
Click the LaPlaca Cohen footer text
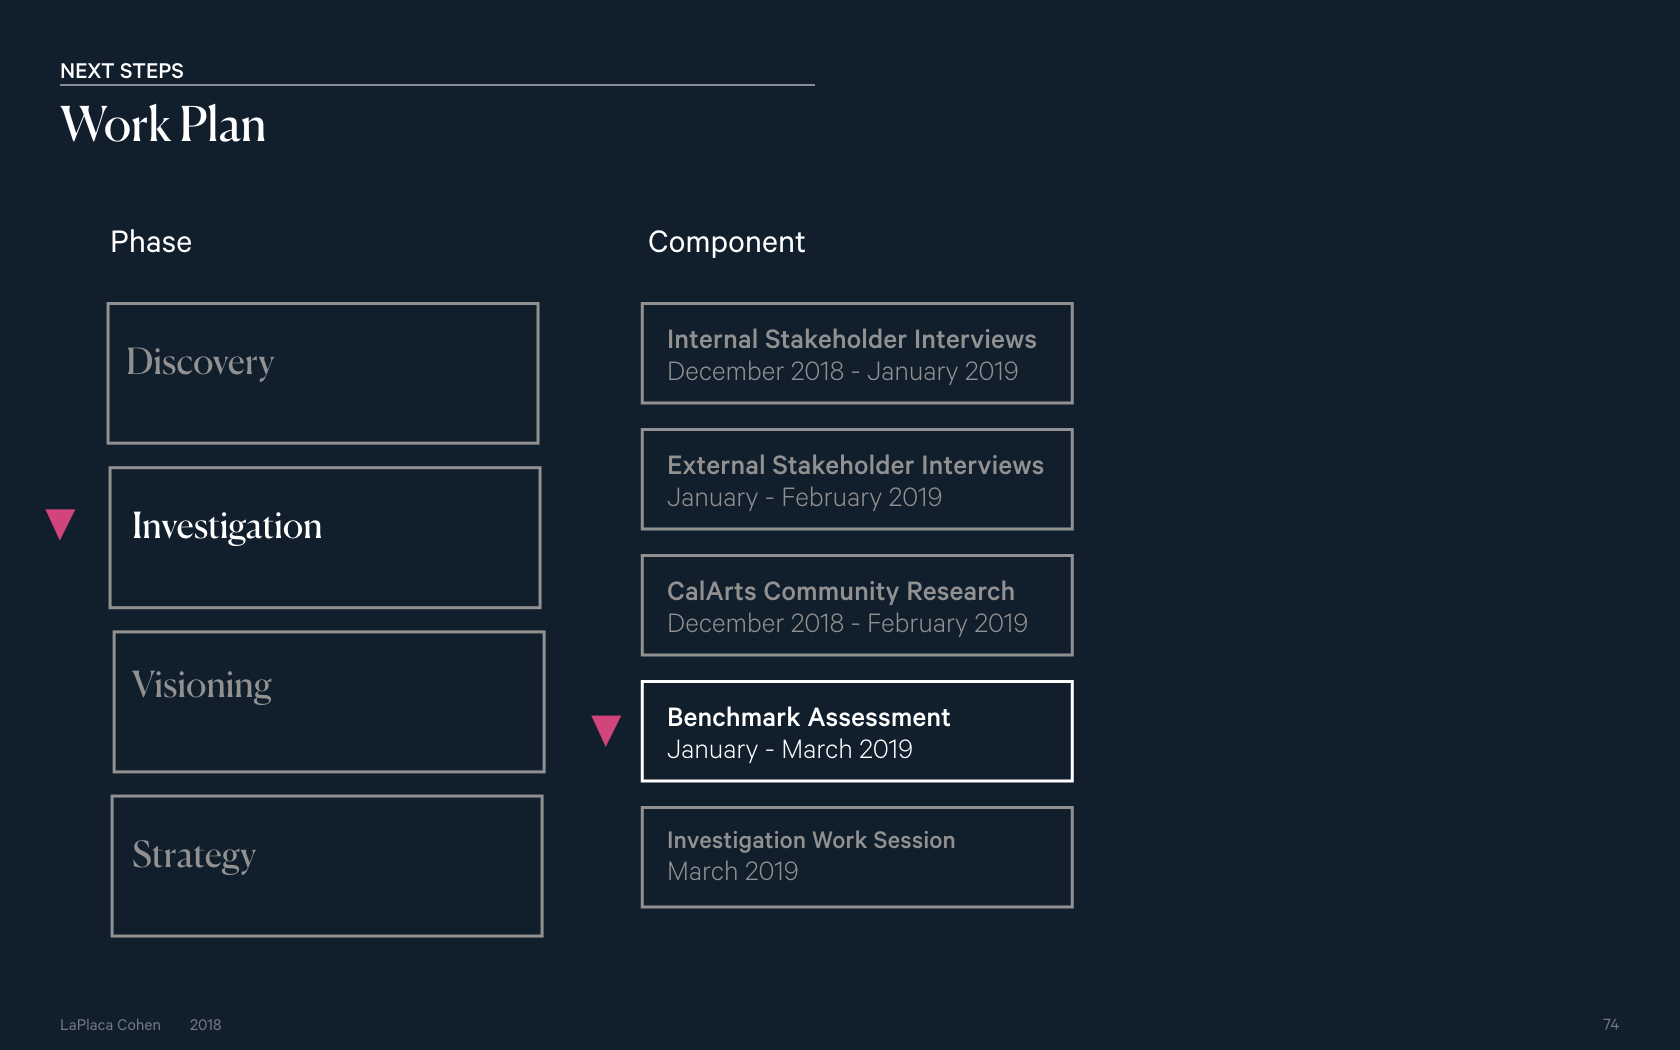click(x=110, y=1025)
